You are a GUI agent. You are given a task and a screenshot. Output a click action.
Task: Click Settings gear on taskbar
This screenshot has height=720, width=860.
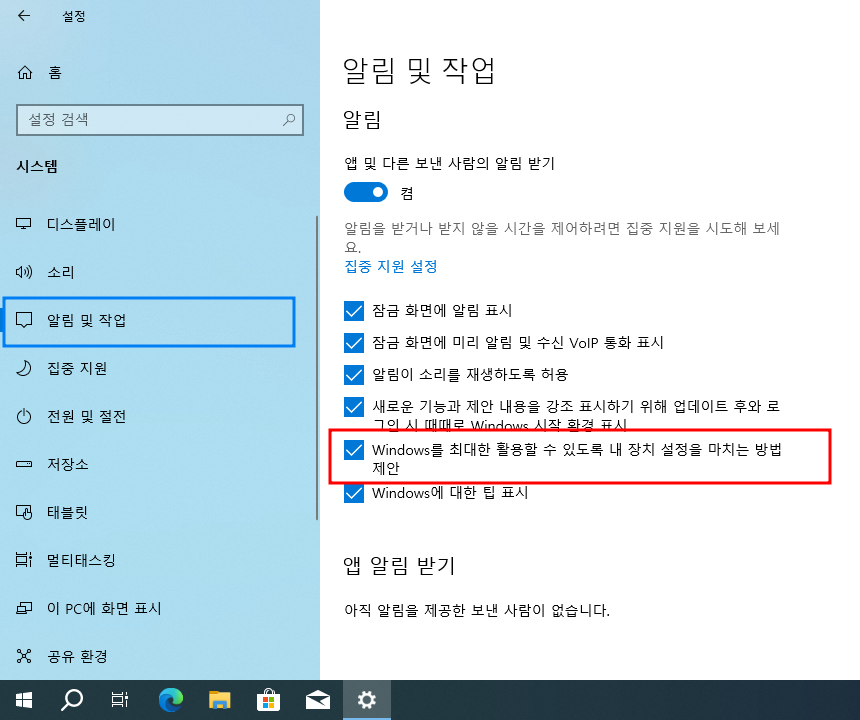(x=366, y=700)
